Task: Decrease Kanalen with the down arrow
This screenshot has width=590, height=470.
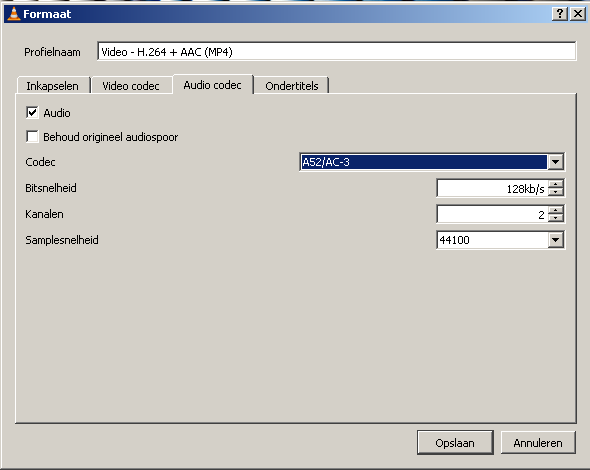Action: coord(556,218)
